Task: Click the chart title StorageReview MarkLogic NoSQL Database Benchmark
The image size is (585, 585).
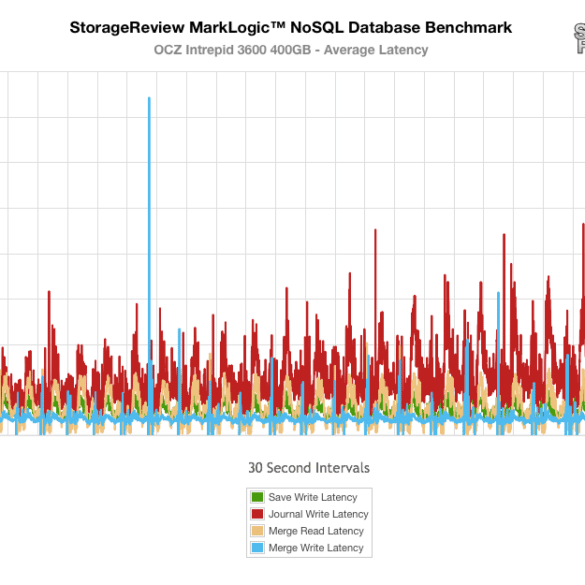Action: coord(291,28)
